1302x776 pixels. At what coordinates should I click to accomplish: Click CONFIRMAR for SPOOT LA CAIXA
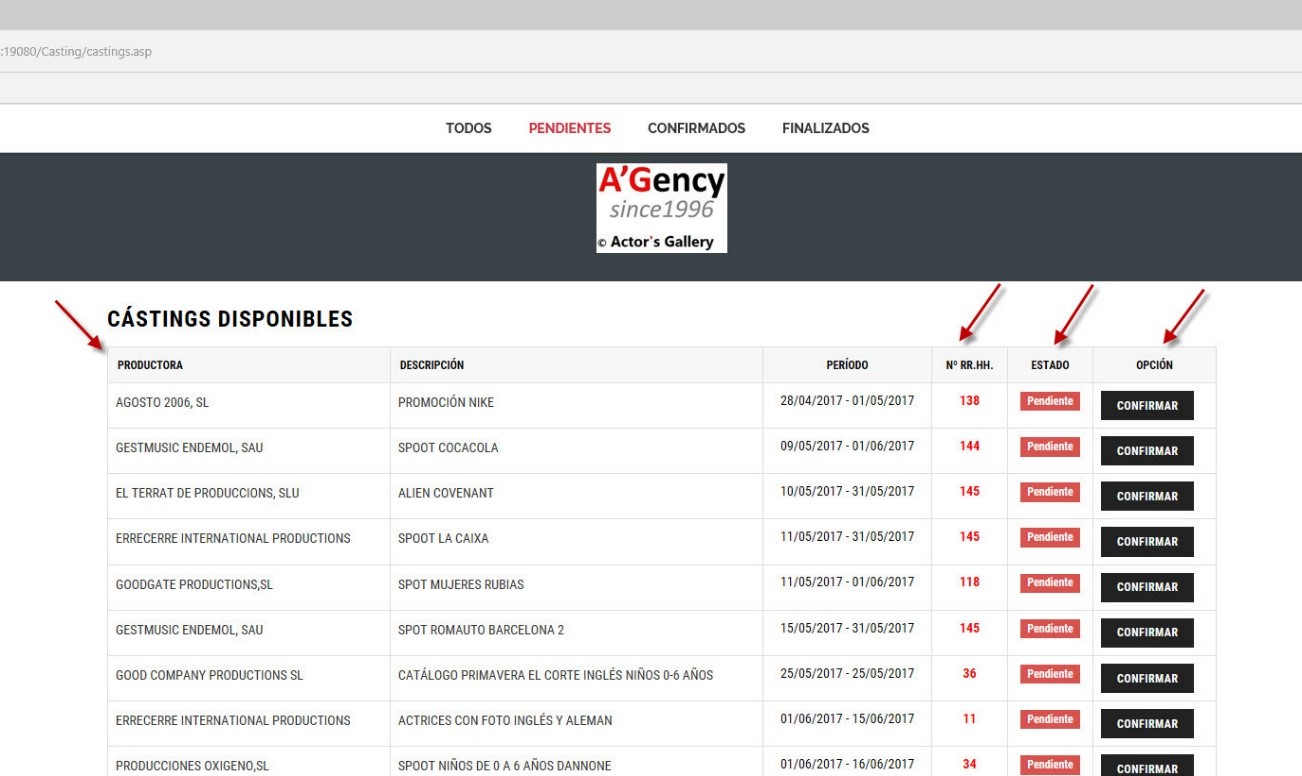click(x=1147, y=542)
